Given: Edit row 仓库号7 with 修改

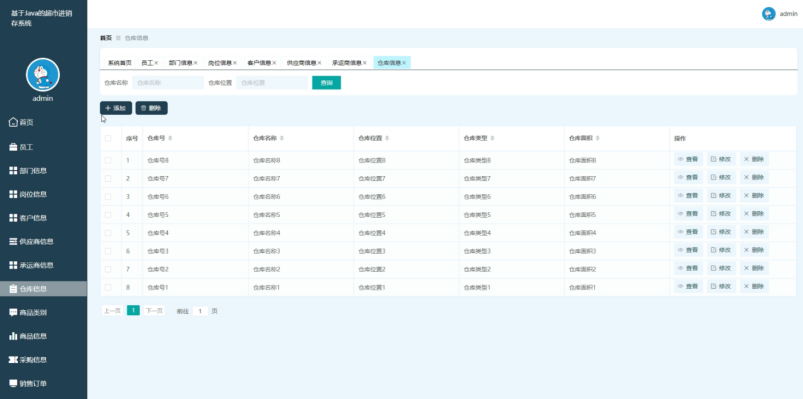Looking at the screenshot, I should pyautogui.click(x=722, y=177).
